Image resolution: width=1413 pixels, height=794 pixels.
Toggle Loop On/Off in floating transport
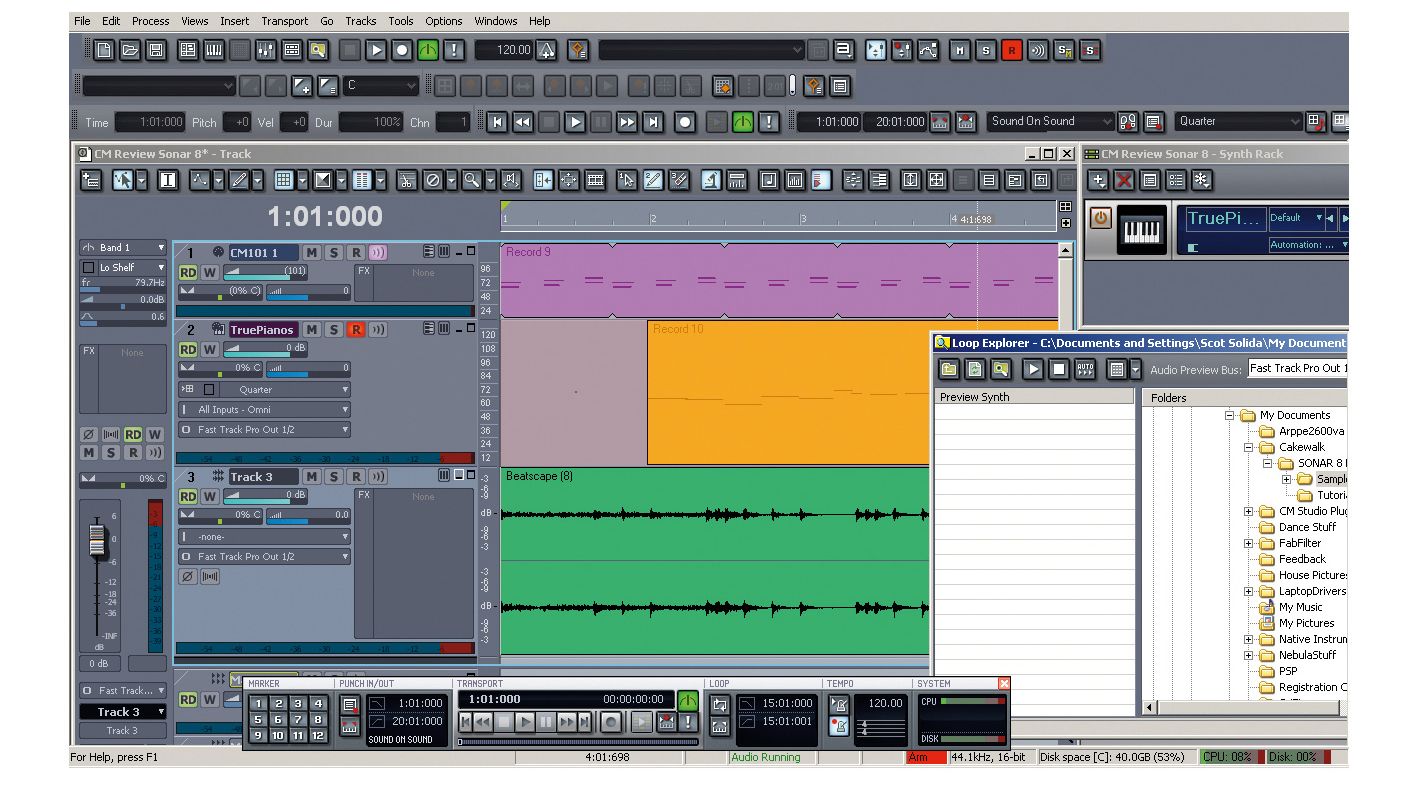(719, 704)
